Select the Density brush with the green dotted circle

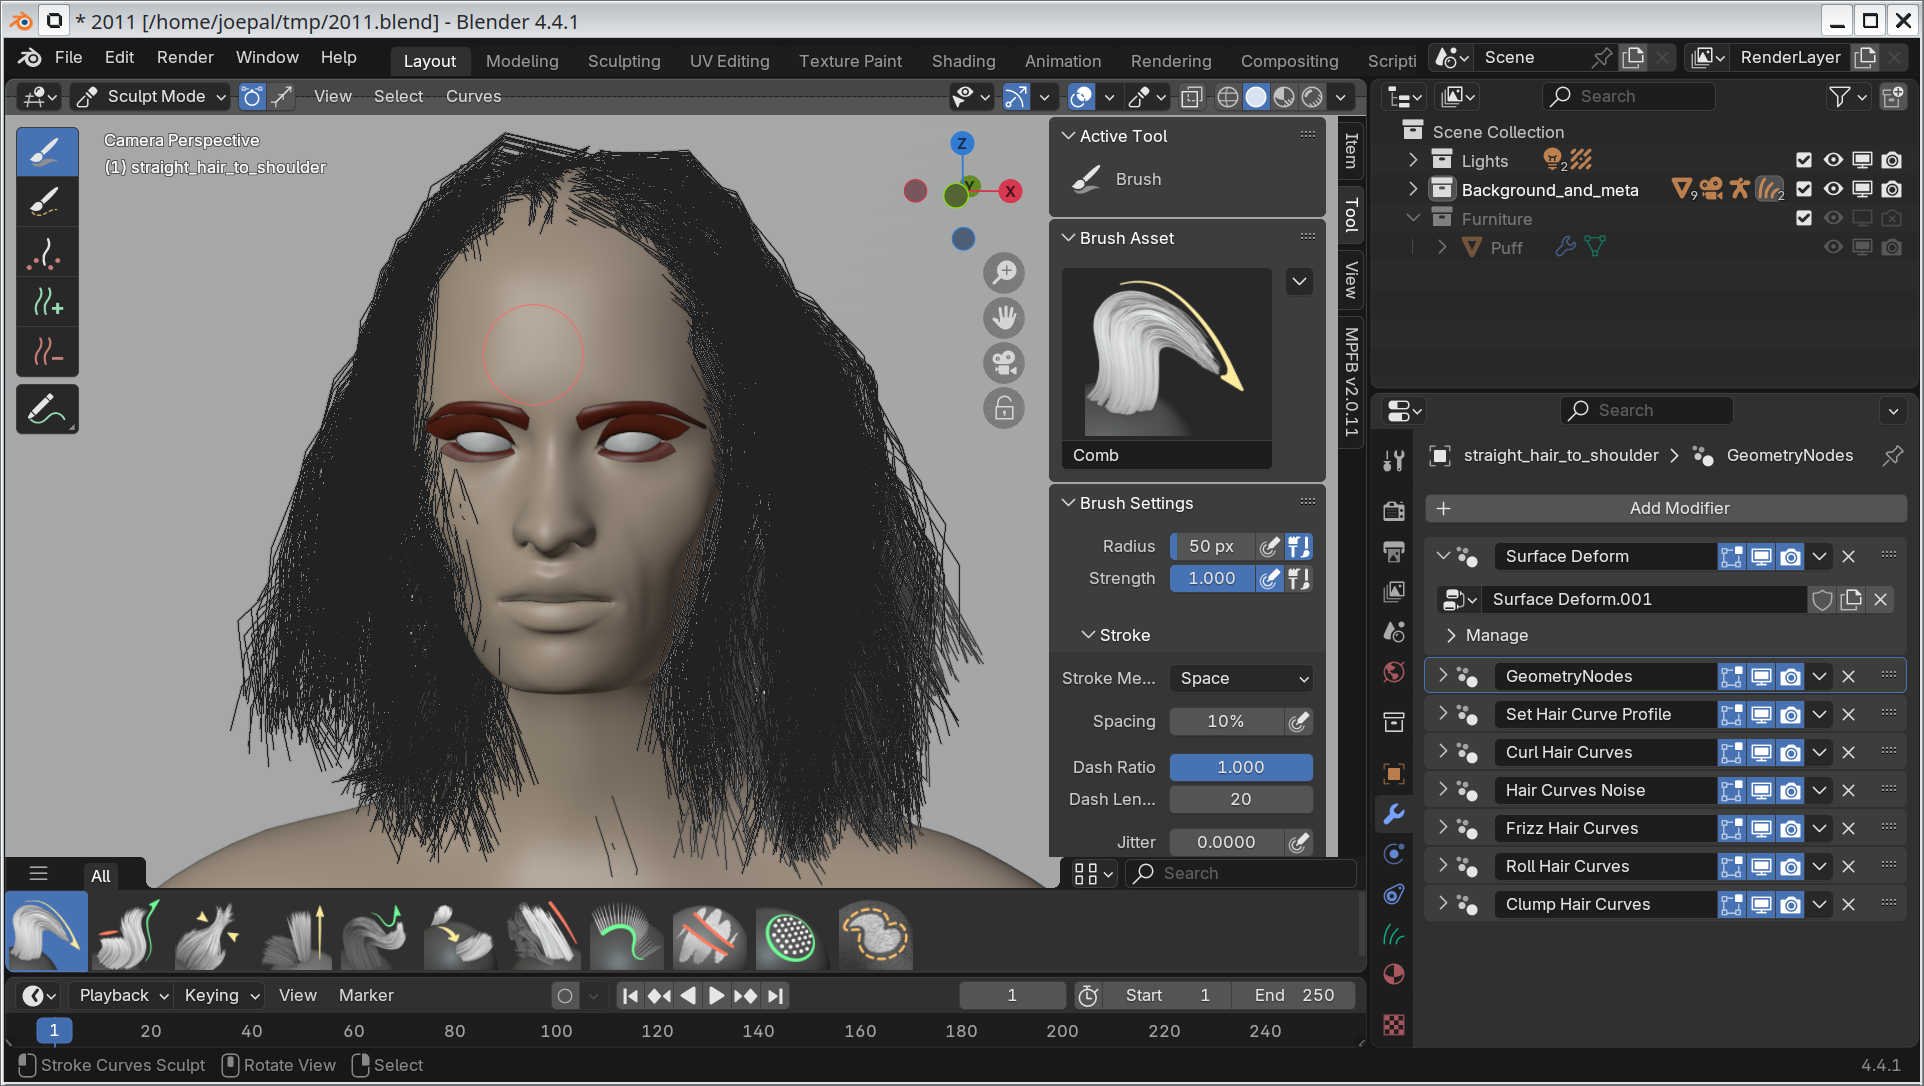coord(791,936)
